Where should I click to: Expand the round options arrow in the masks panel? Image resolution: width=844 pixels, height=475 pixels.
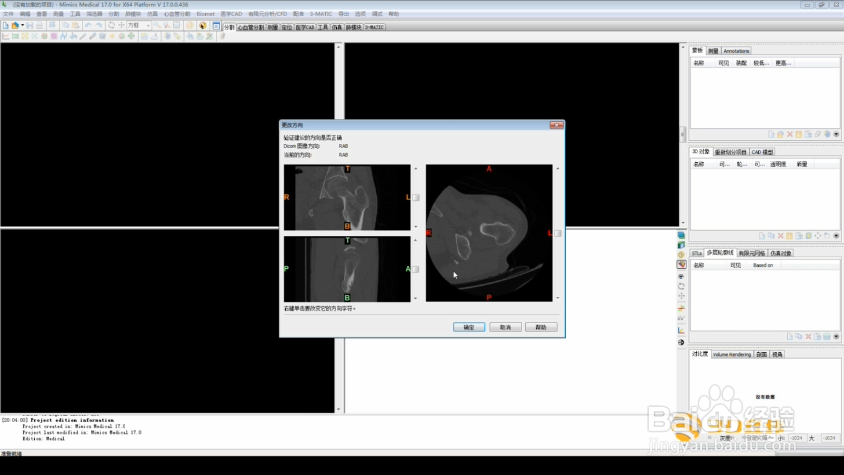836,134
